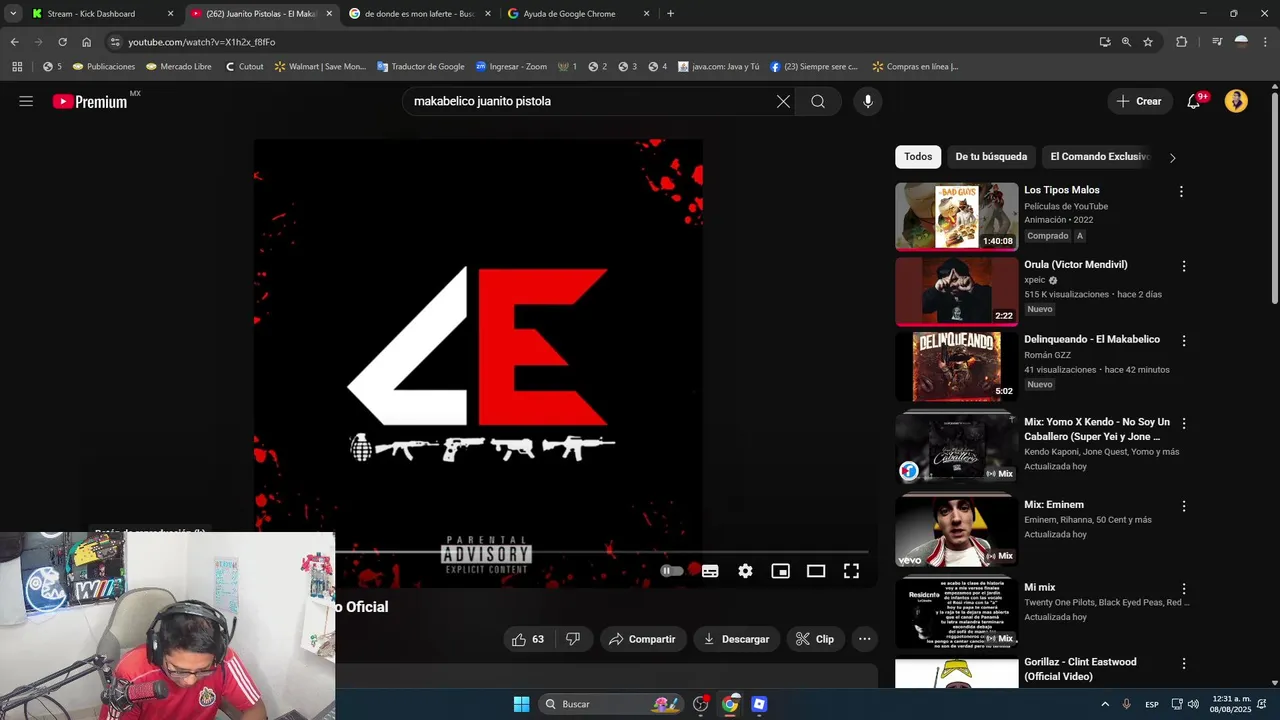Select the Todos filter chip
1280x720 pixels.
[x=918, y=157]
